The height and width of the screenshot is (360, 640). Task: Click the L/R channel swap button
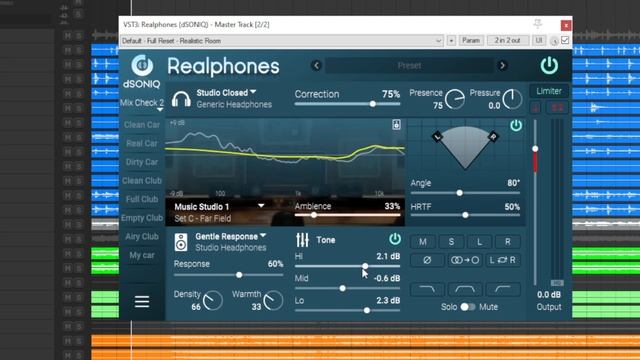tap(503, 260)
